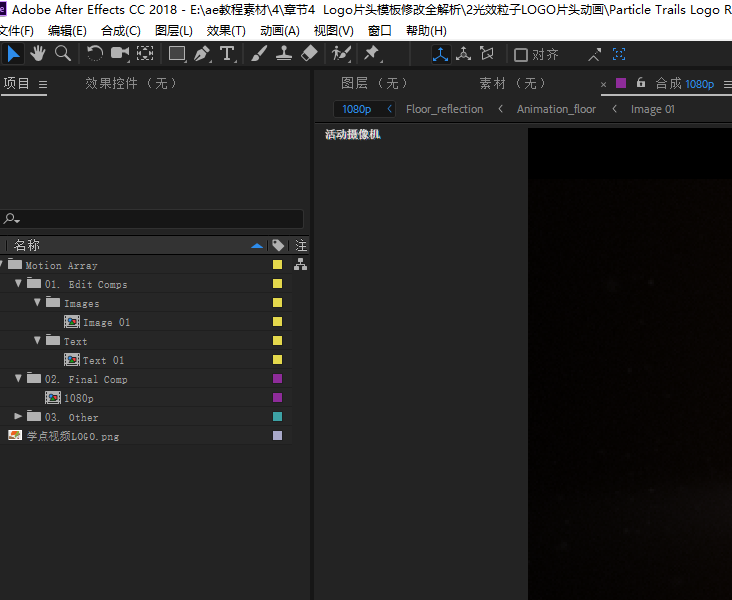Select the Puppet Pin tool

[373, 54]
